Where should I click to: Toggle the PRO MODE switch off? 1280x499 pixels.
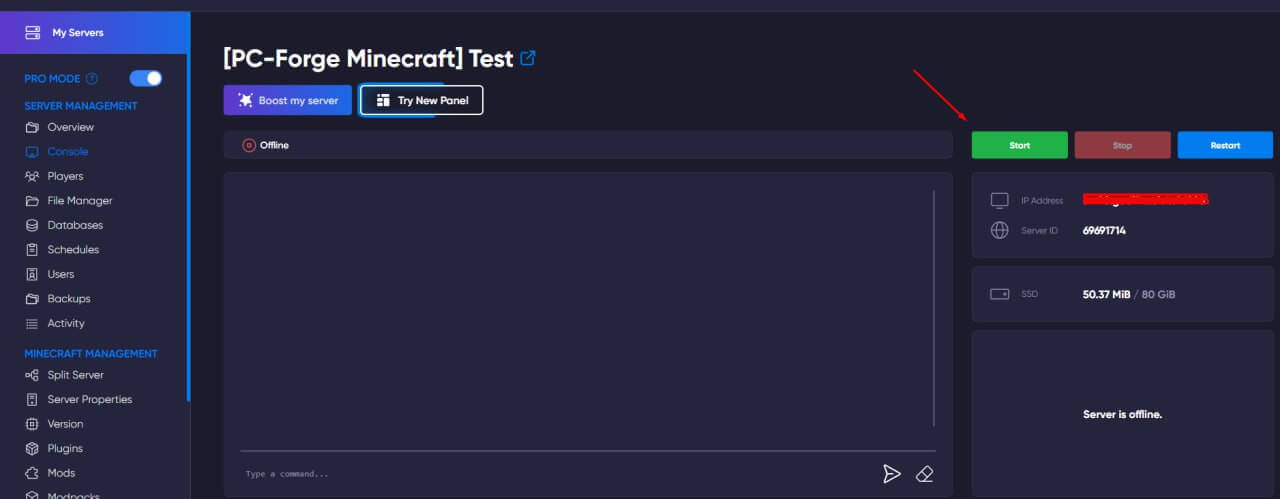146,78
